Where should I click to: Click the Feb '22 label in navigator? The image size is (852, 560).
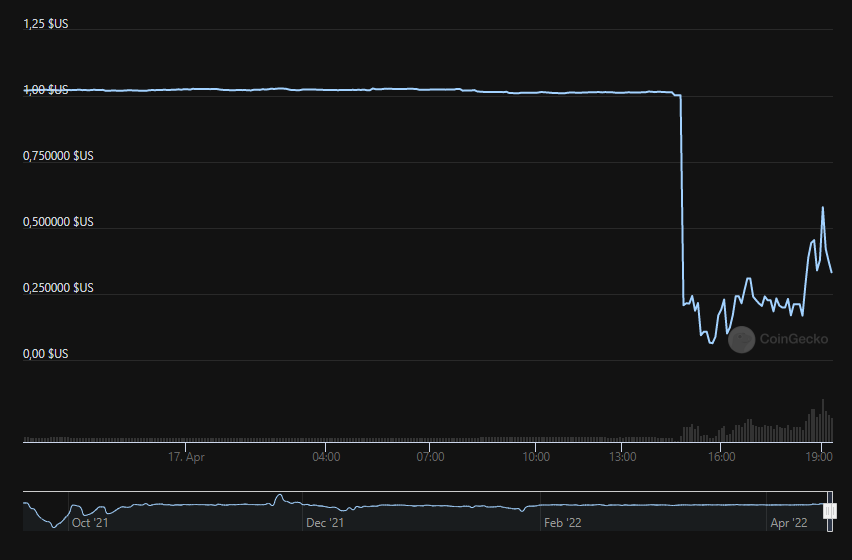click(x=561, y=522)
